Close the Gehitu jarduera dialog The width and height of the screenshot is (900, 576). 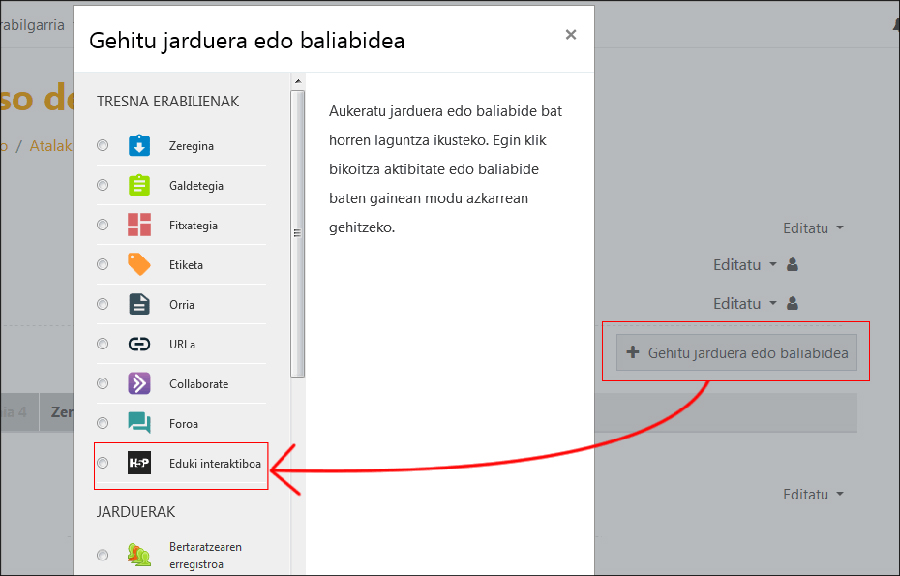pos(570,35)
